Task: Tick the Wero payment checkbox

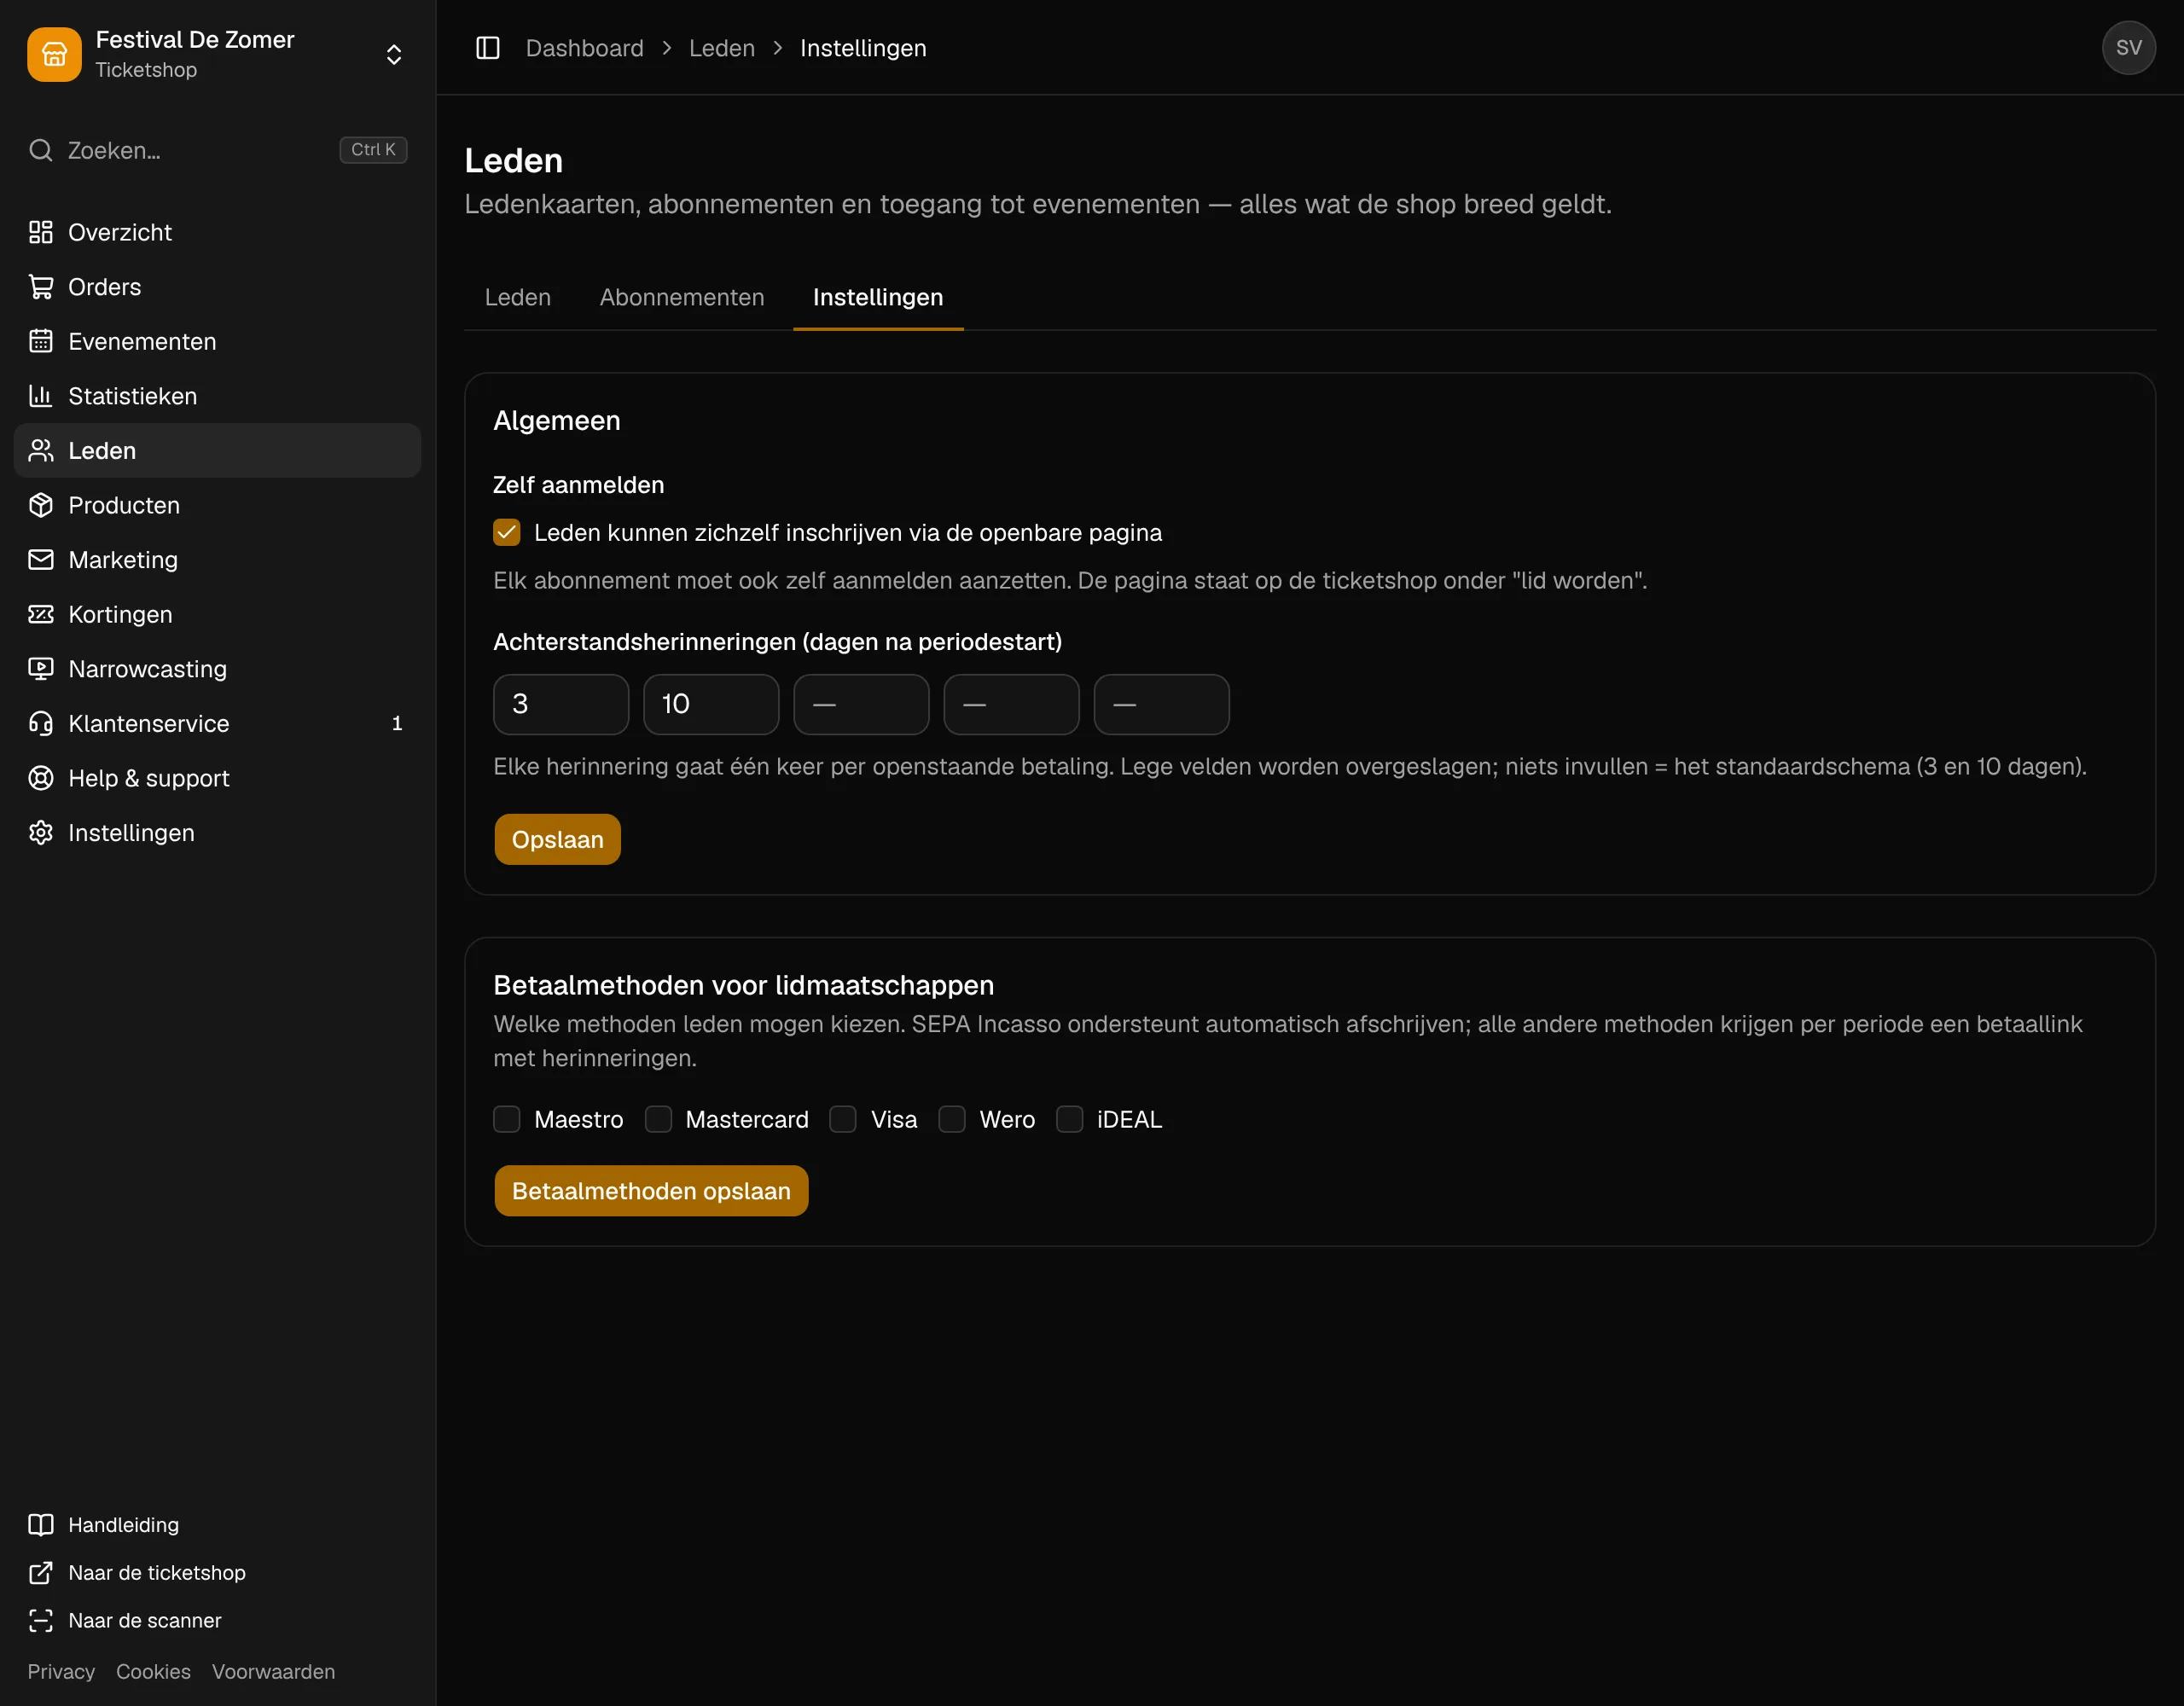Action: click(952, 1119)
